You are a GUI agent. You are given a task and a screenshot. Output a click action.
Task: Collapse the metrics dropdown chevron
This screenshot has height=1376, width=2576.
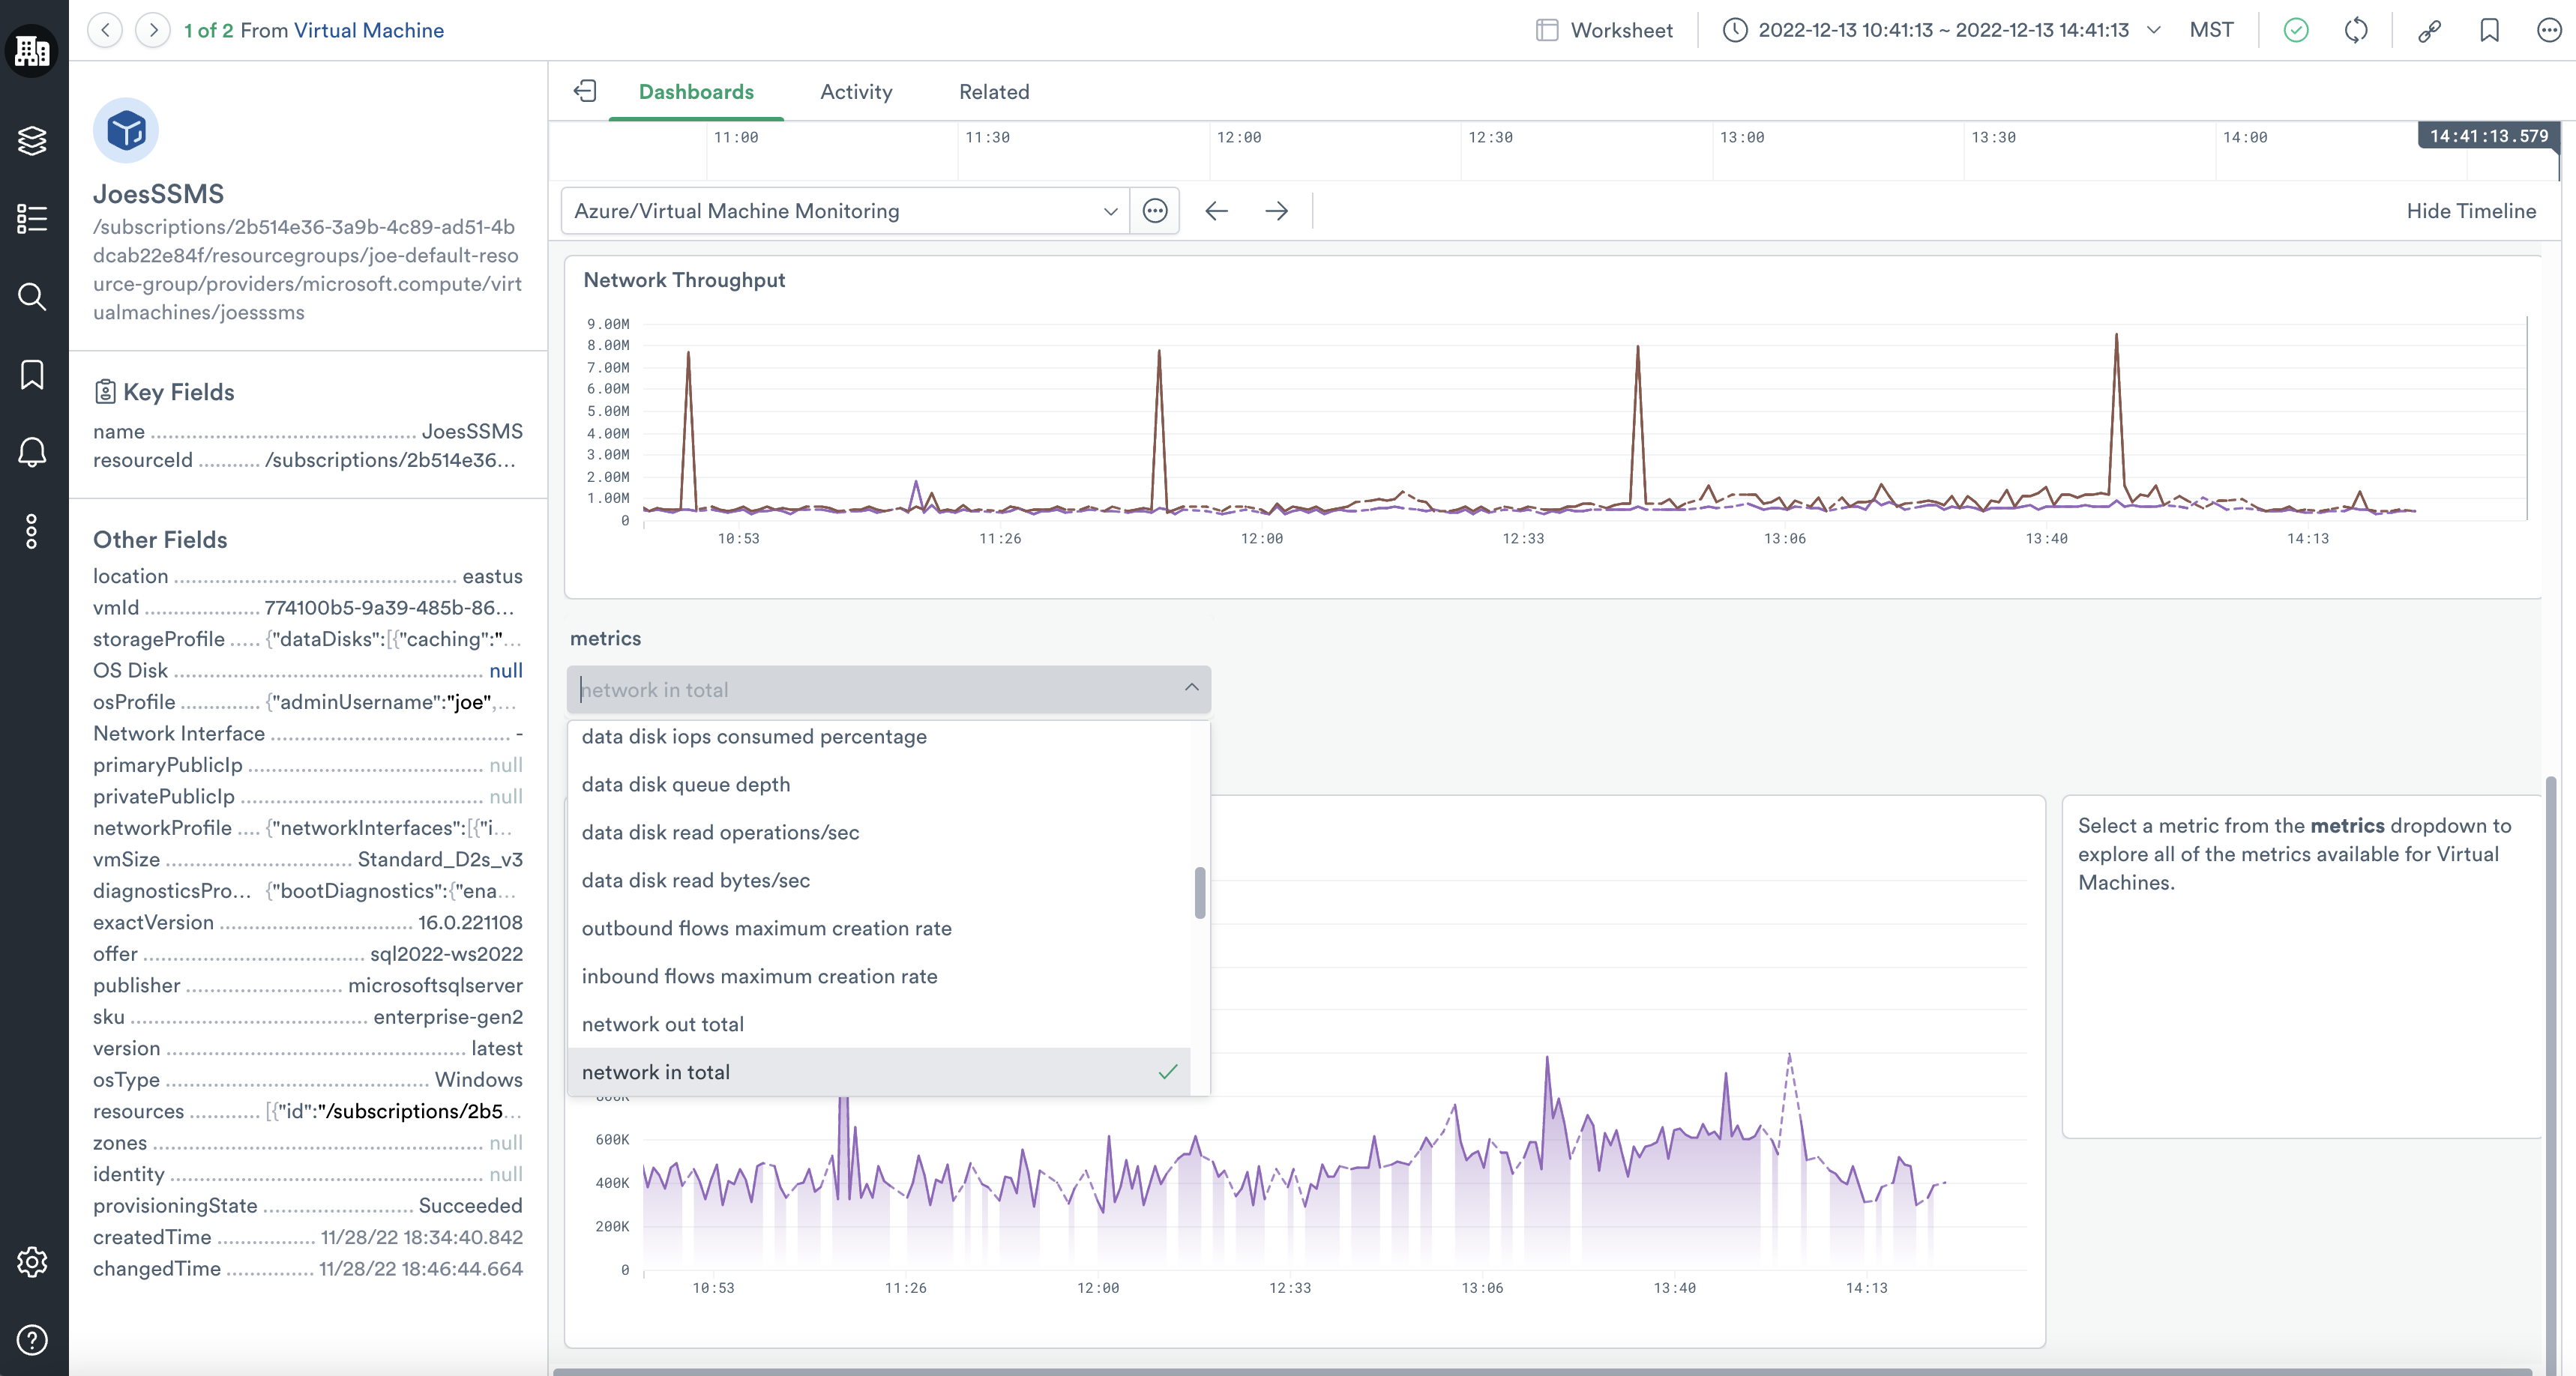coord(1191,688)
